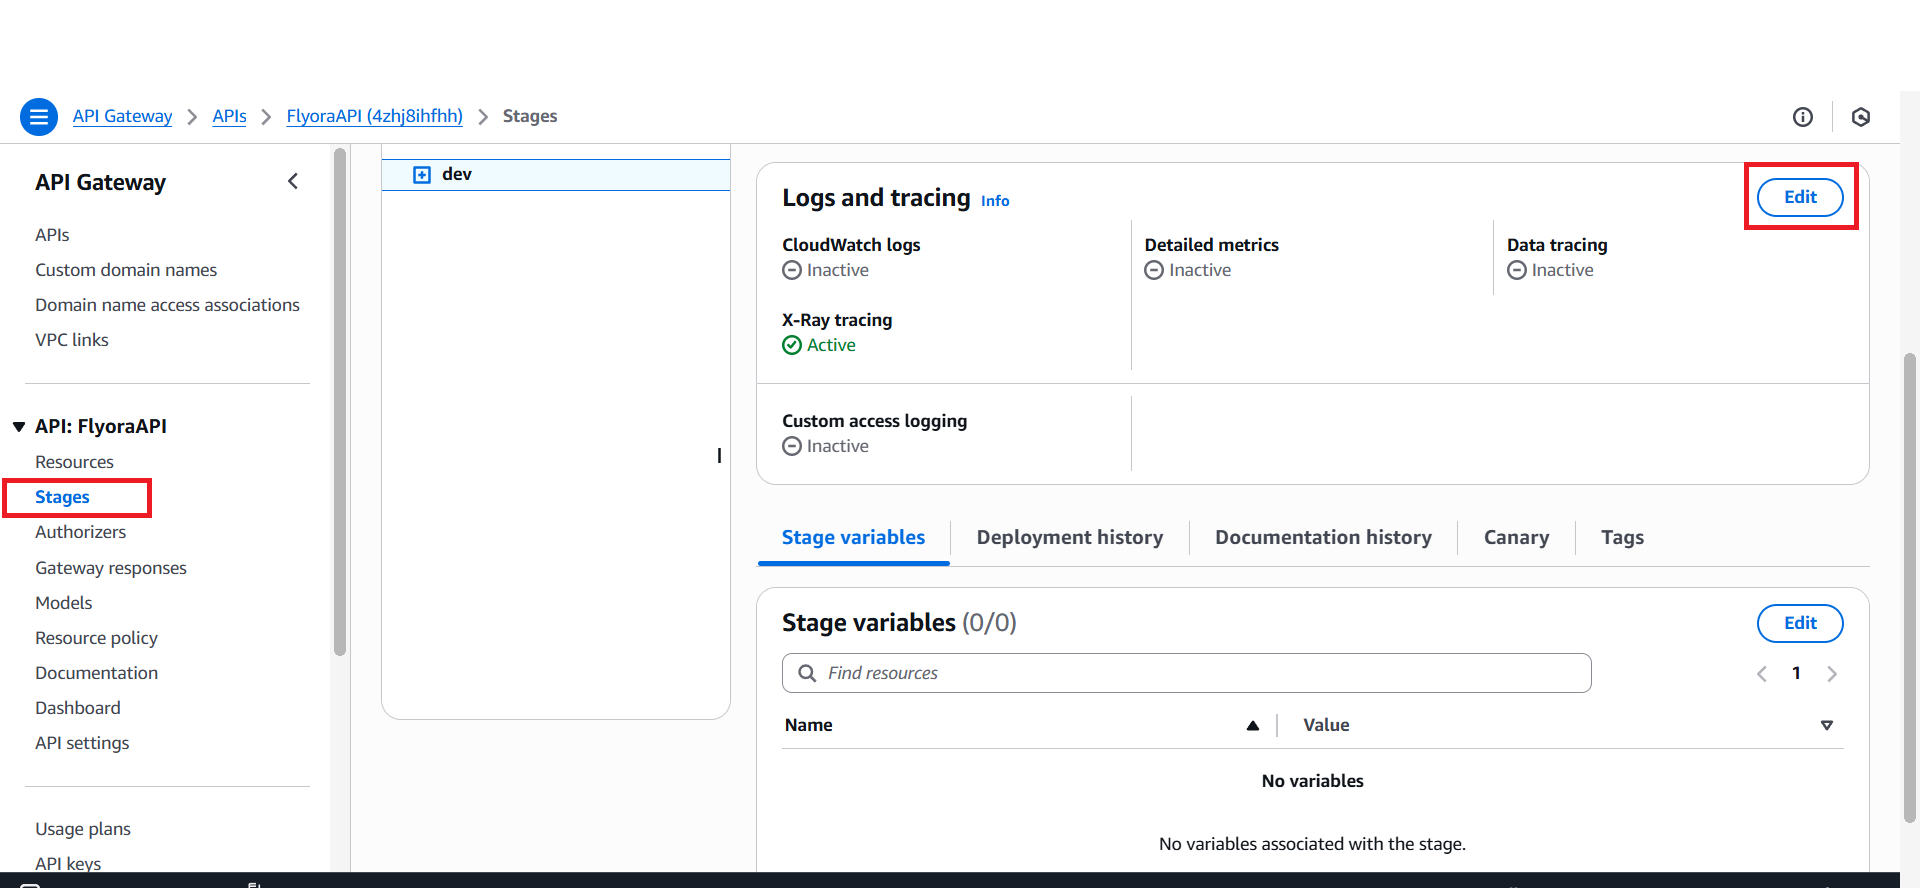
Task: Click Info link beside Logs and tracing
Action: coord(994,201)
